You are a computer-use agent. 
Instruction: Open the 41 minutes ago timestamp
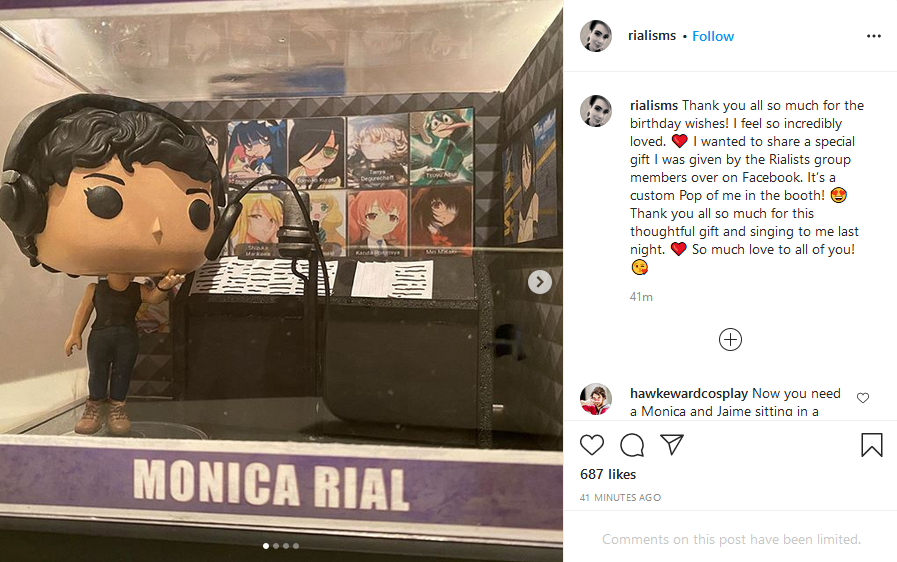click(x=620, y=497)
